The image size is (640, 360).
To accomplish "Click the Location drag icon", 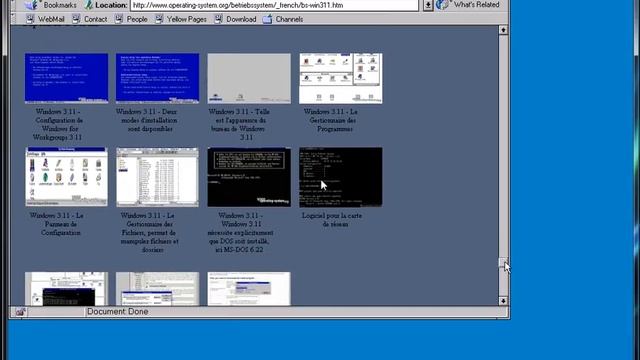I will pyautogui.click(x=89, y=5).
